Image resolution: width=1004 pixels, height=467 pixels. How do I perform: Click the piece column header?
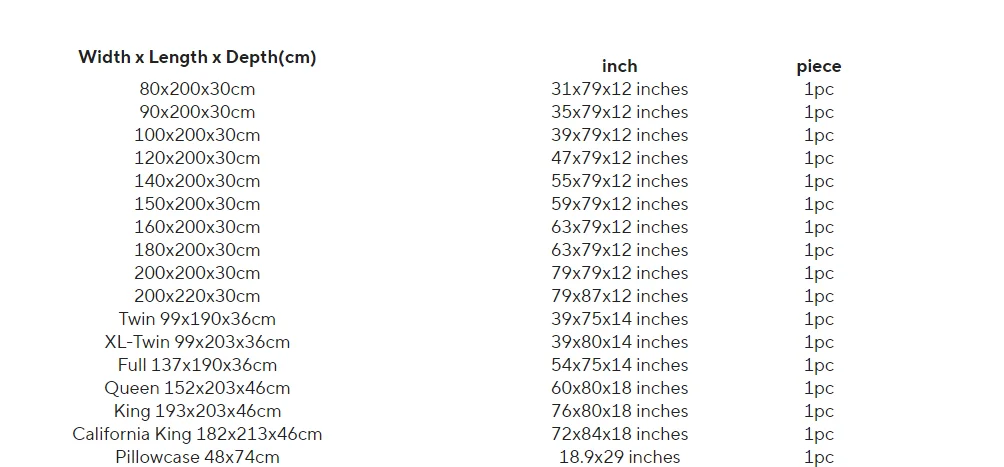818,66
